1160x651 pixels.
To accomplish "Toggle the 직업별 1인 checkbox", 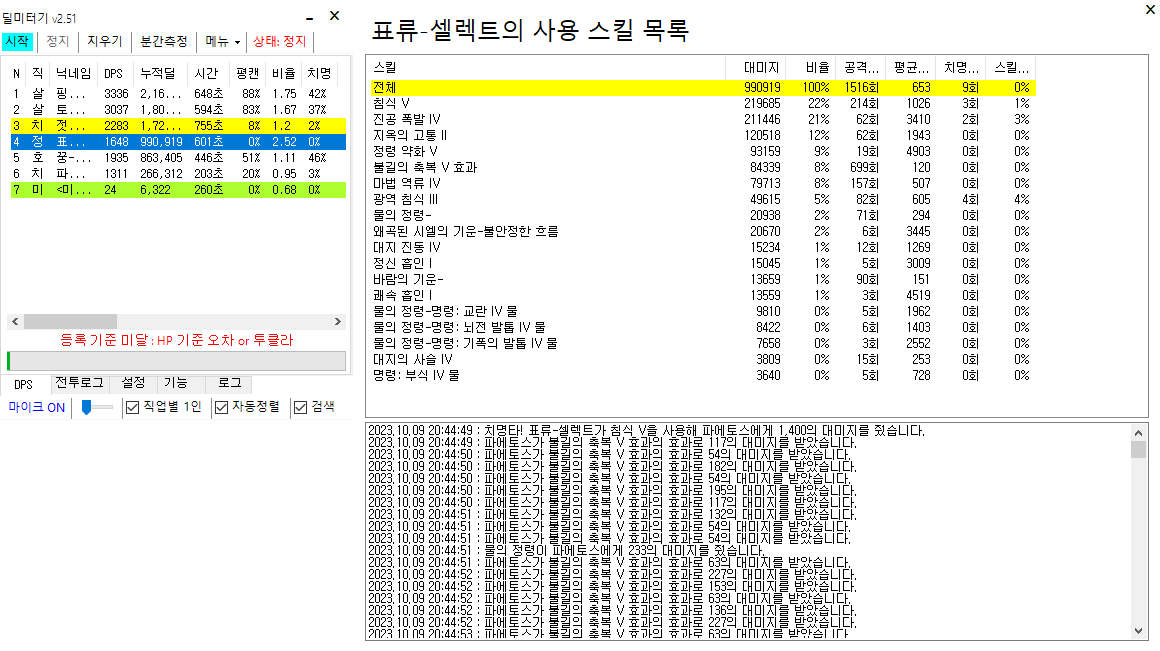I will 163,407.
